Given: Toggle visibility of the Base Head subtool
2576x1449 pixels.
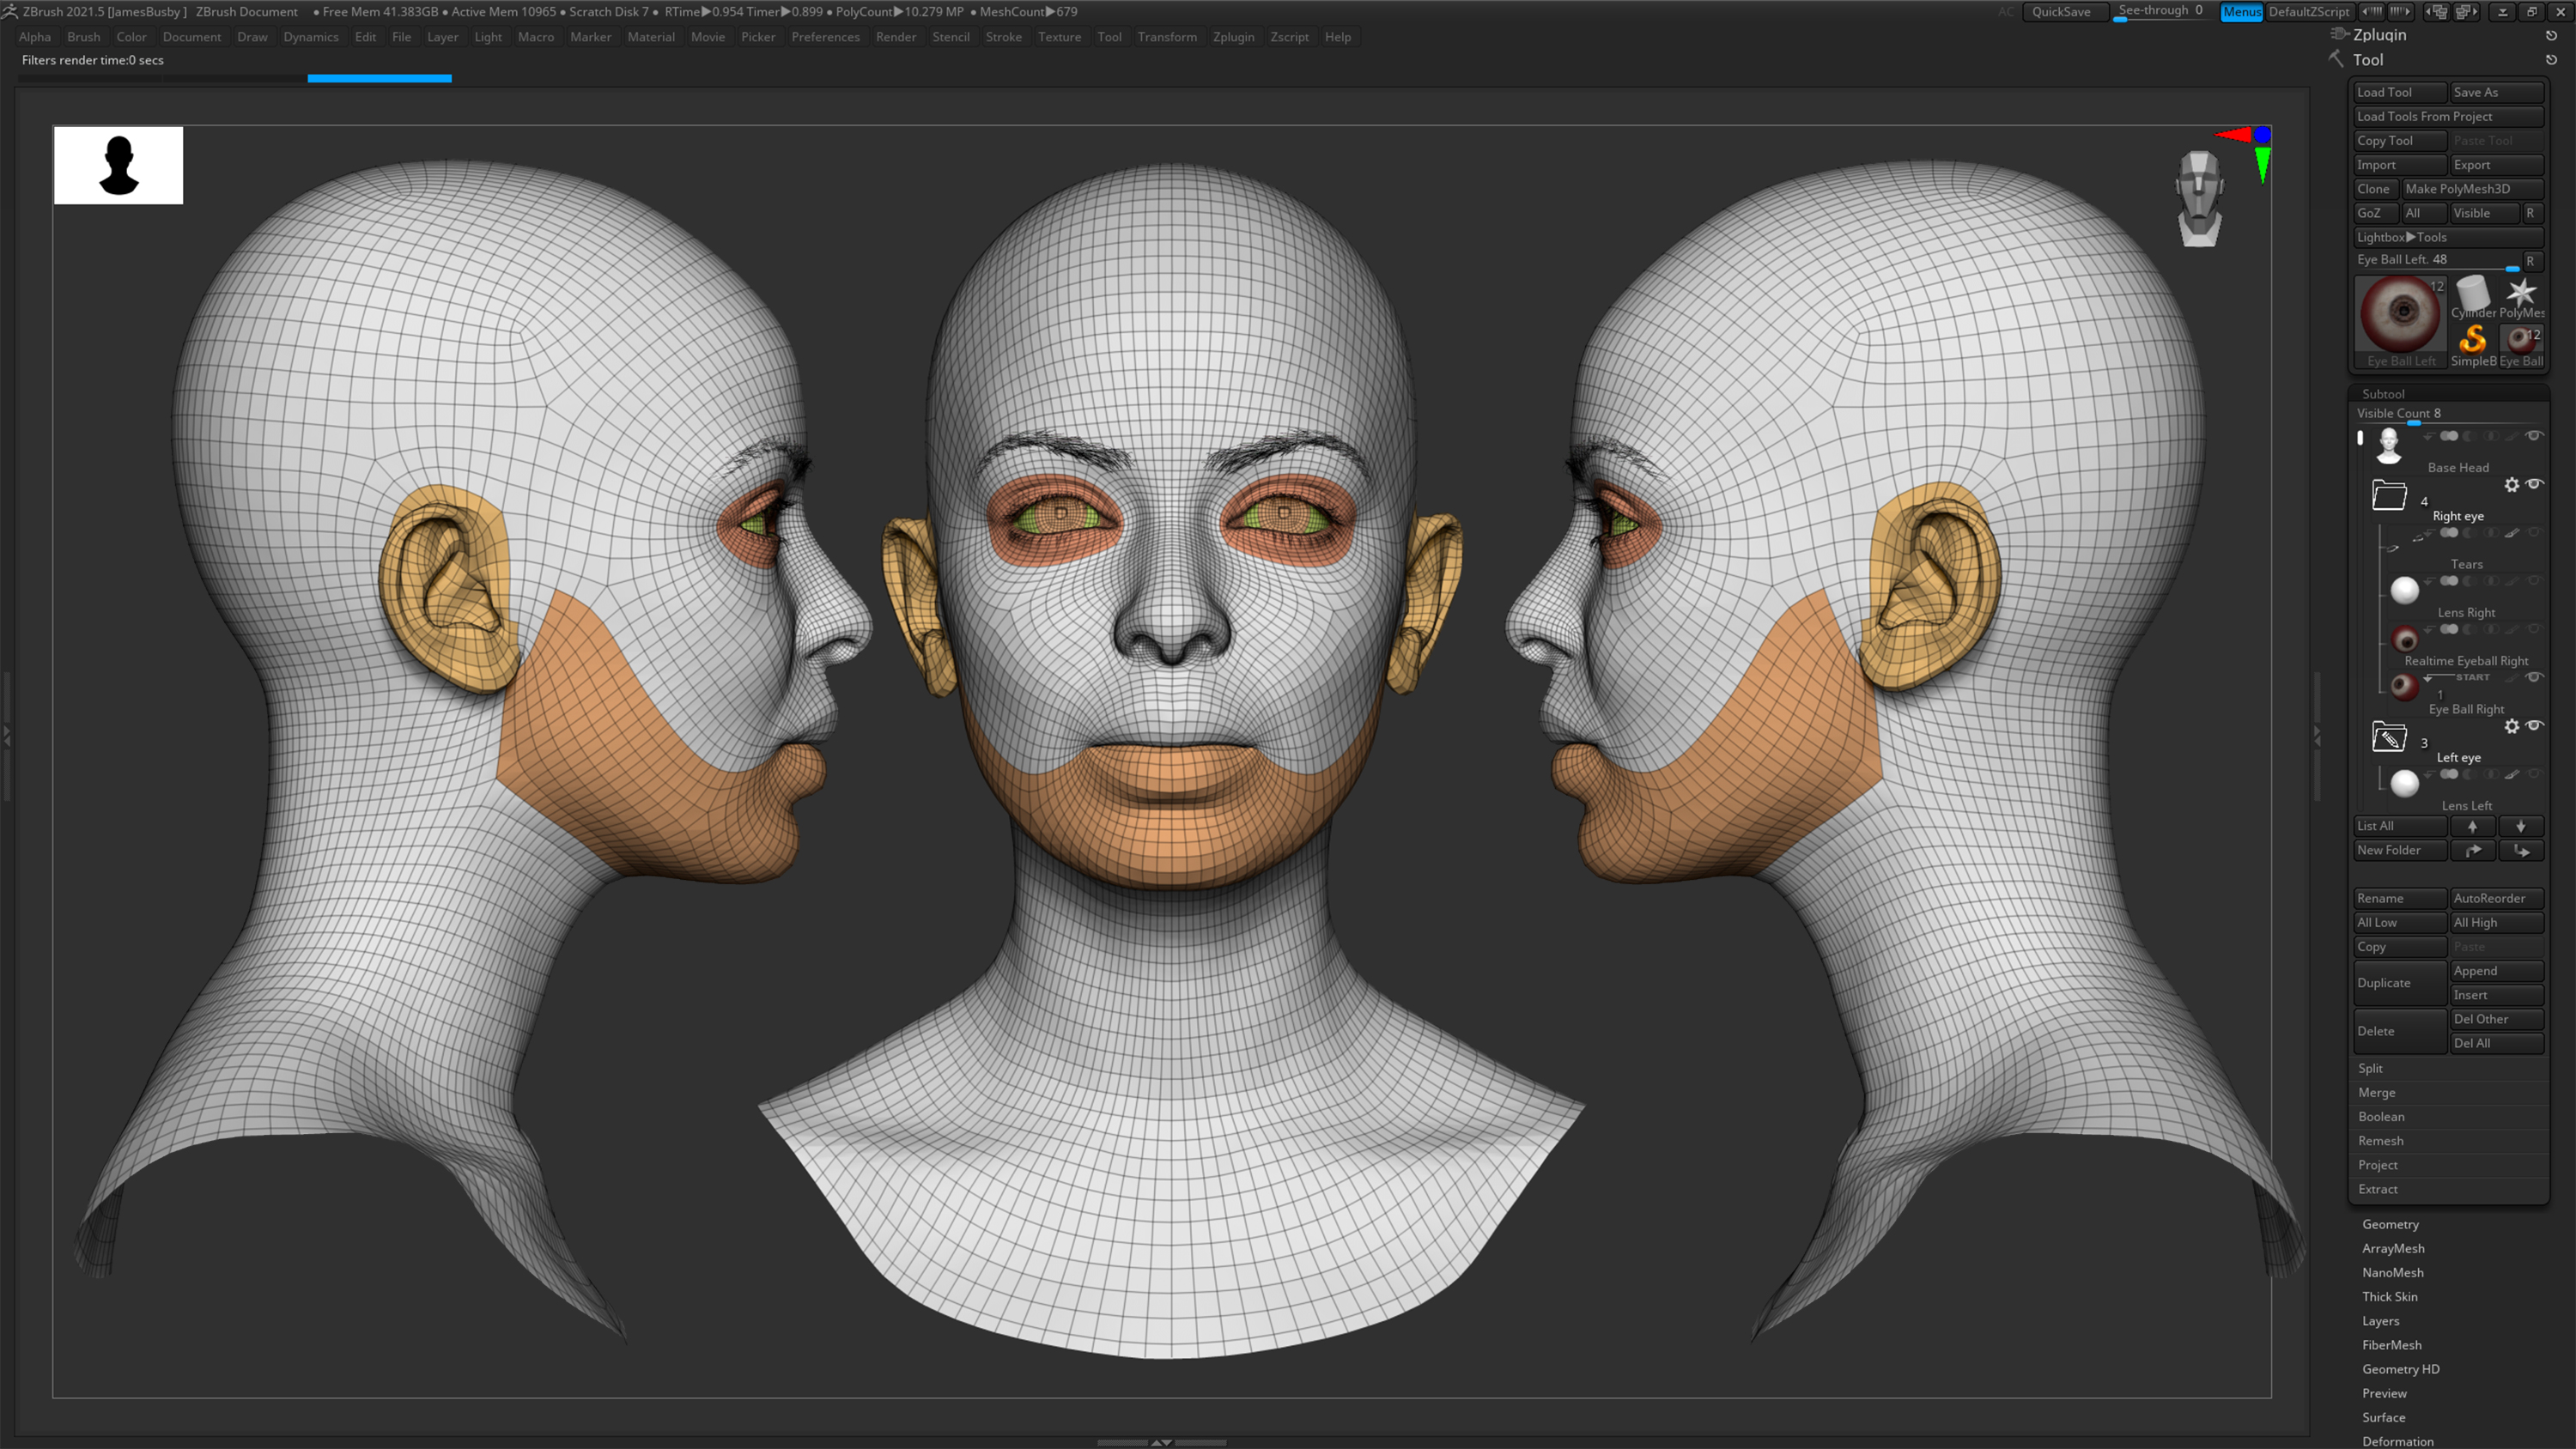Looking at the screenshot, I should point(2535,435).
